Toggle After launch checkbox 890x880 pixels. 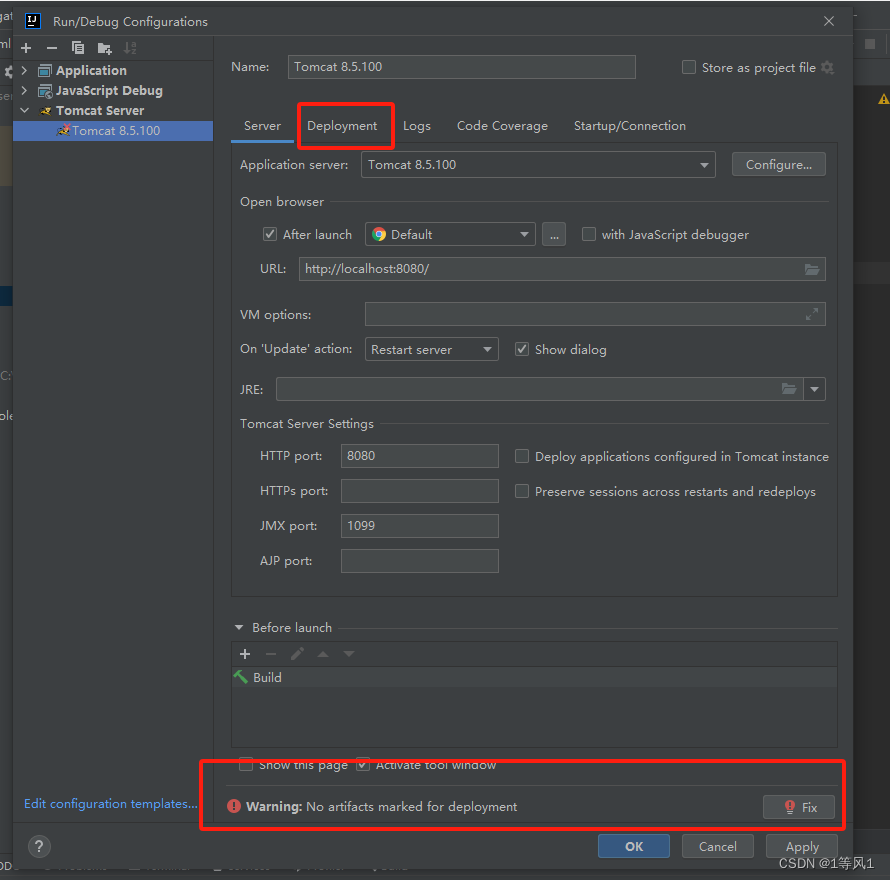pyautogui.click(x=270, y=234)
